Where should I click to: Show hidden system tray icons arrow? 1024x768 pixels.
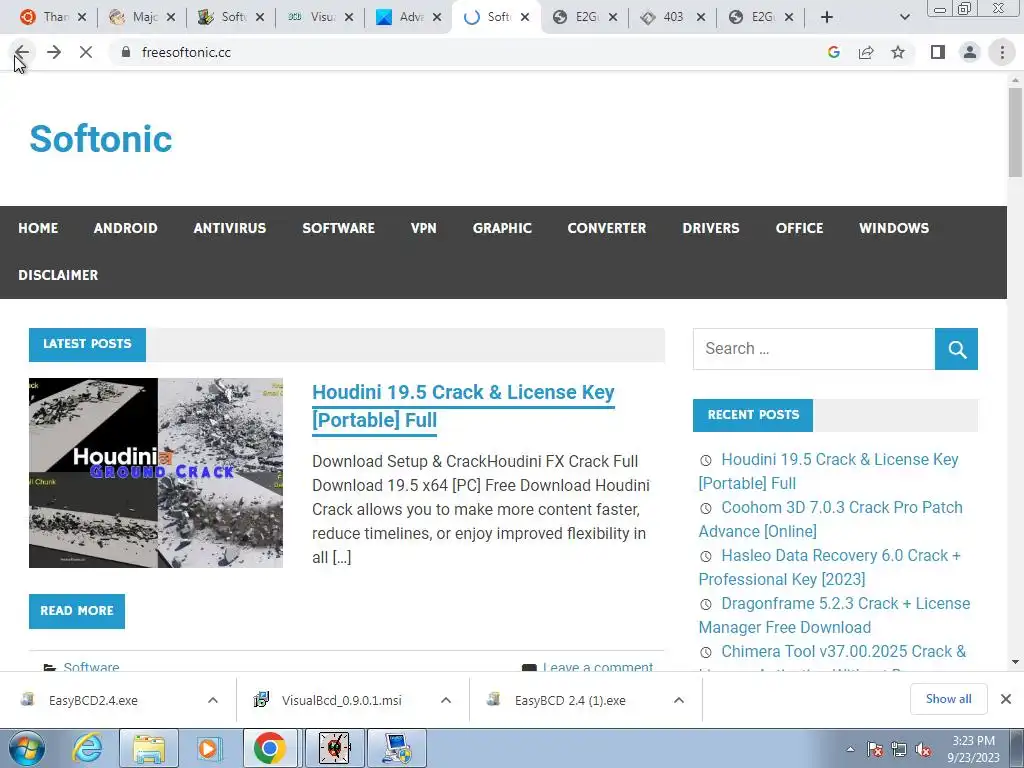[850, 749]
